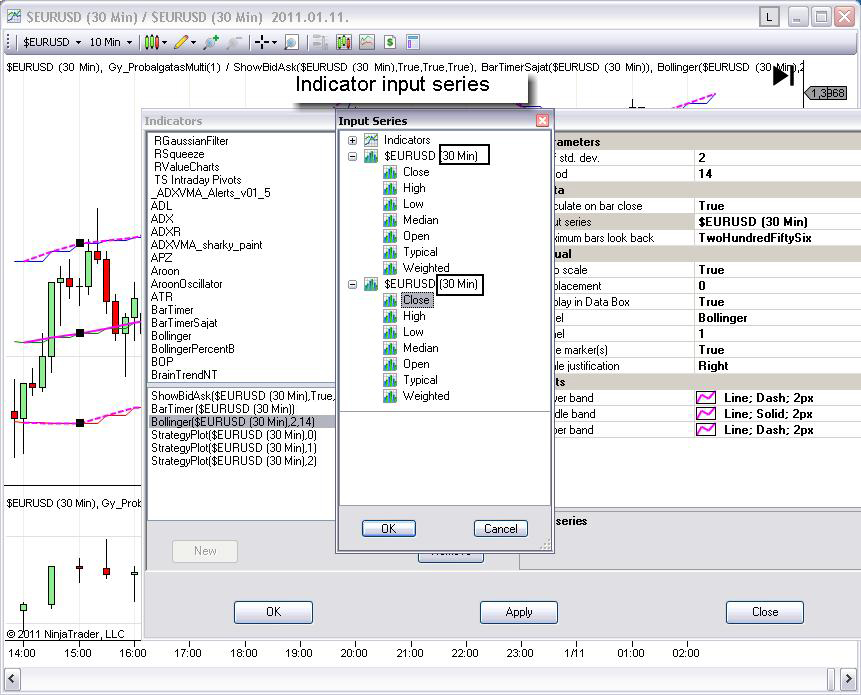Click the green dollar-sign toolbar icon
Viewport: 861px width, 695px height.
coord(390,42)
